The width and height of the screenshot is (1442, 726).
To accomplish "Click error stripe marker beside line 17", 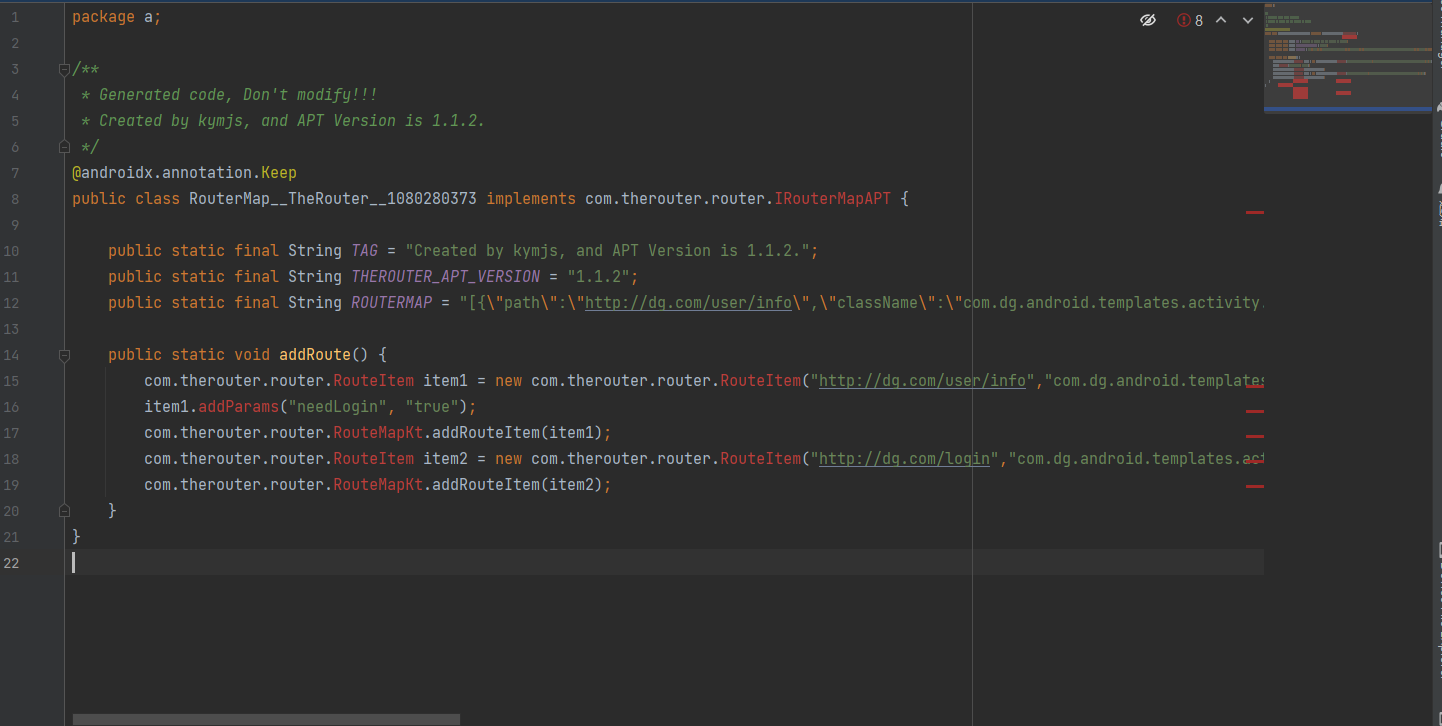I will point(1256,437).
